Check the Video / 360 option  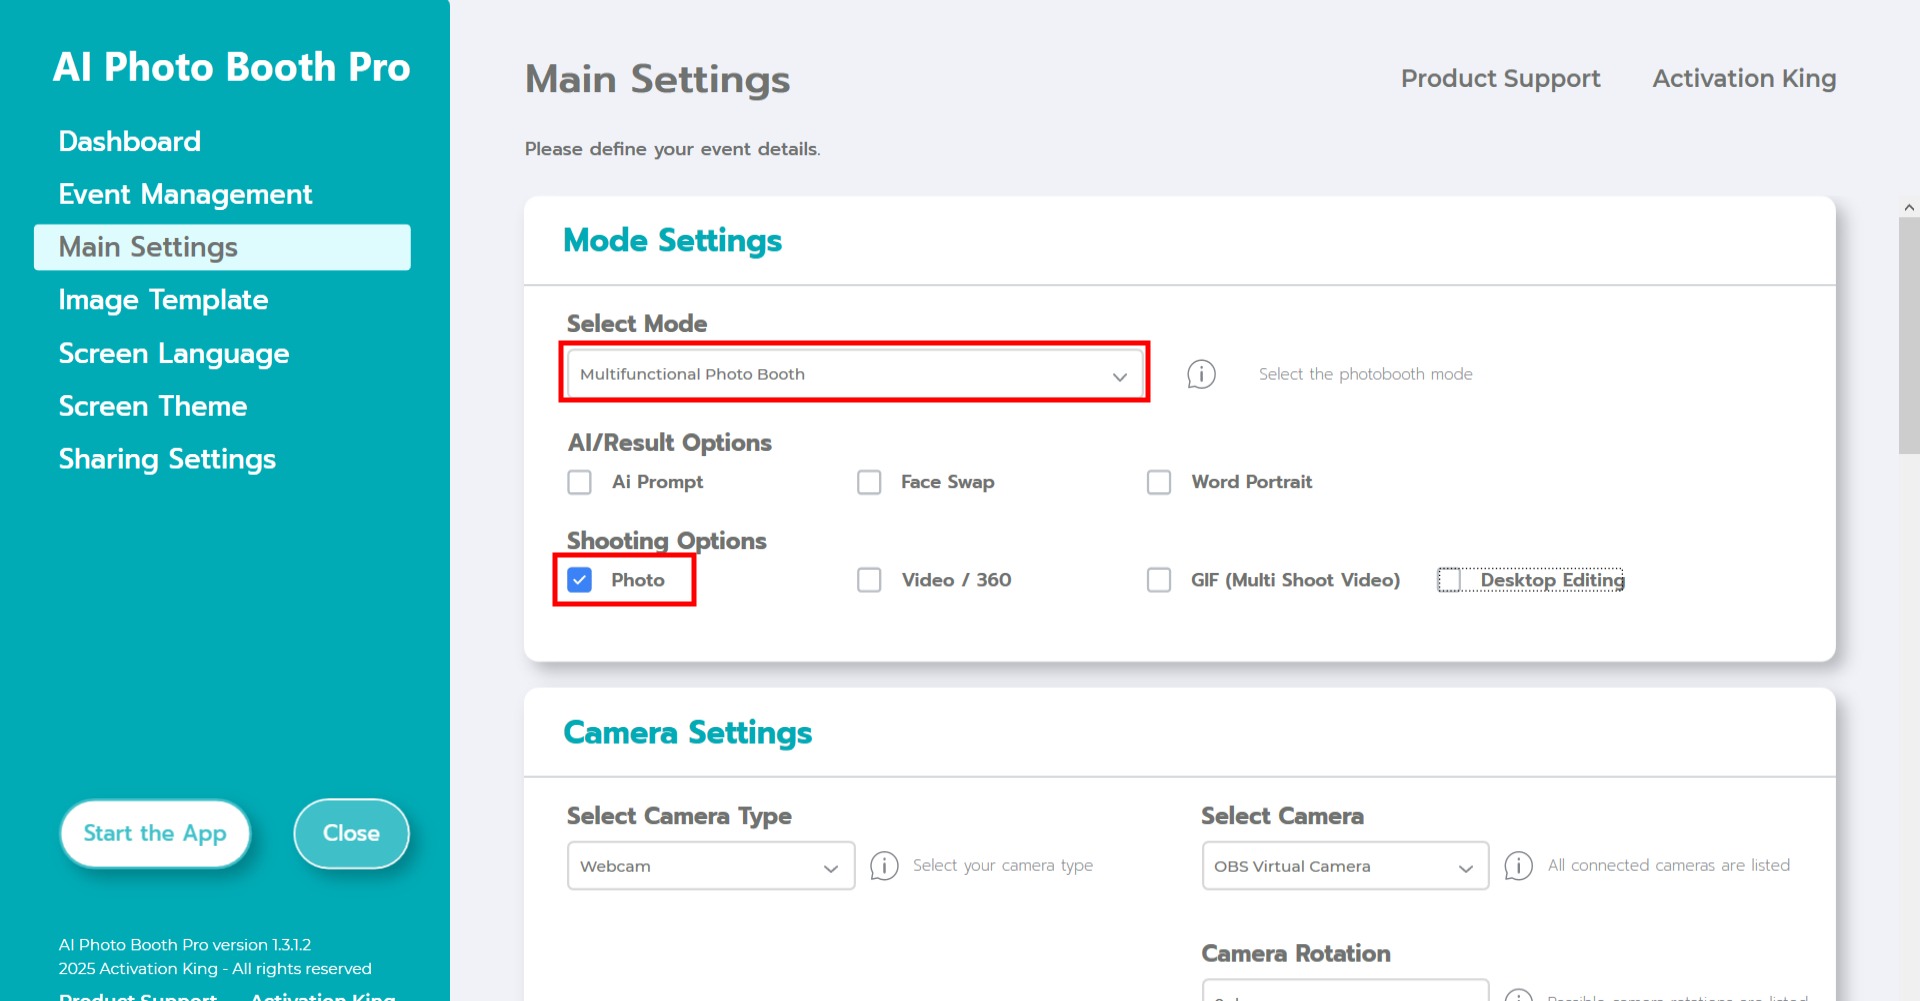coord(869,580)
